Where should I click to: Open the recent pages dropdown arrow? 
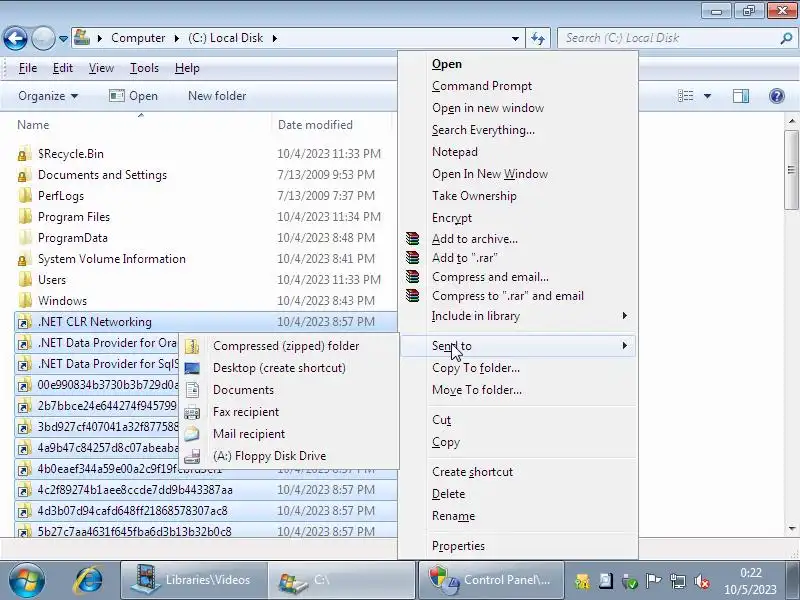pyautogui.click(x=63, y=39)
